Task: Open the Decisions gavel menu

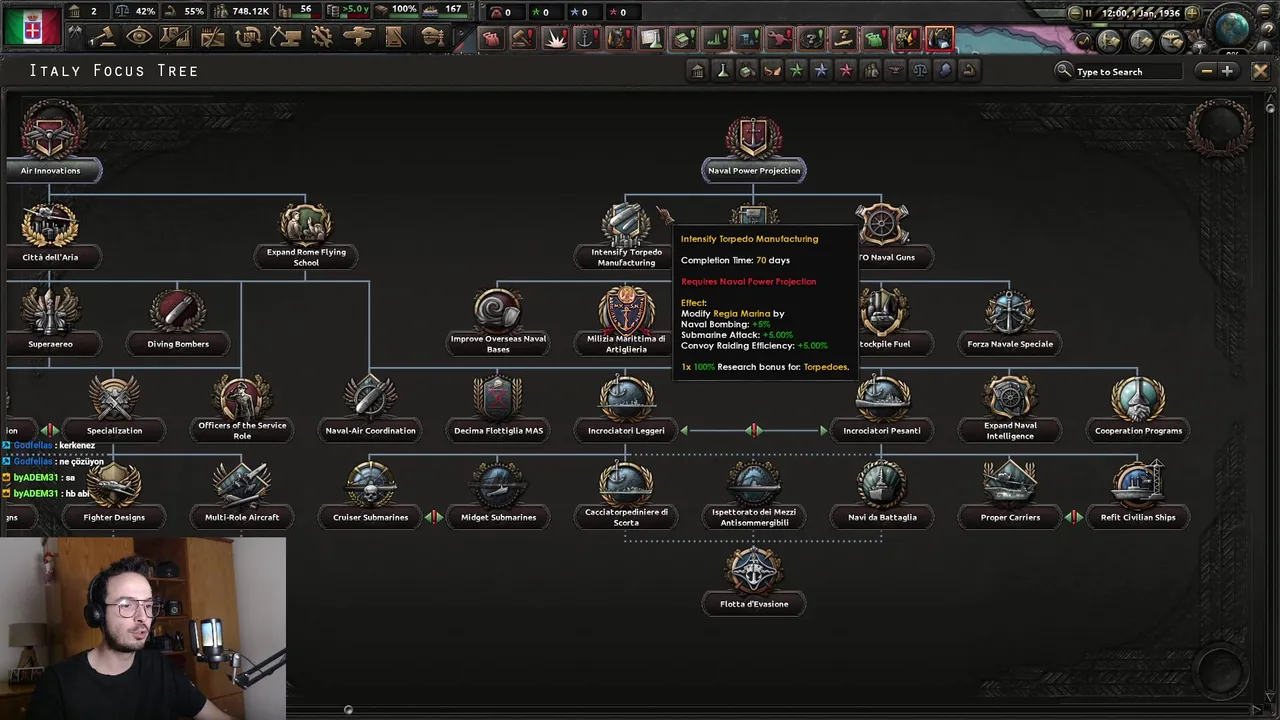Action: tap(103, 37)
